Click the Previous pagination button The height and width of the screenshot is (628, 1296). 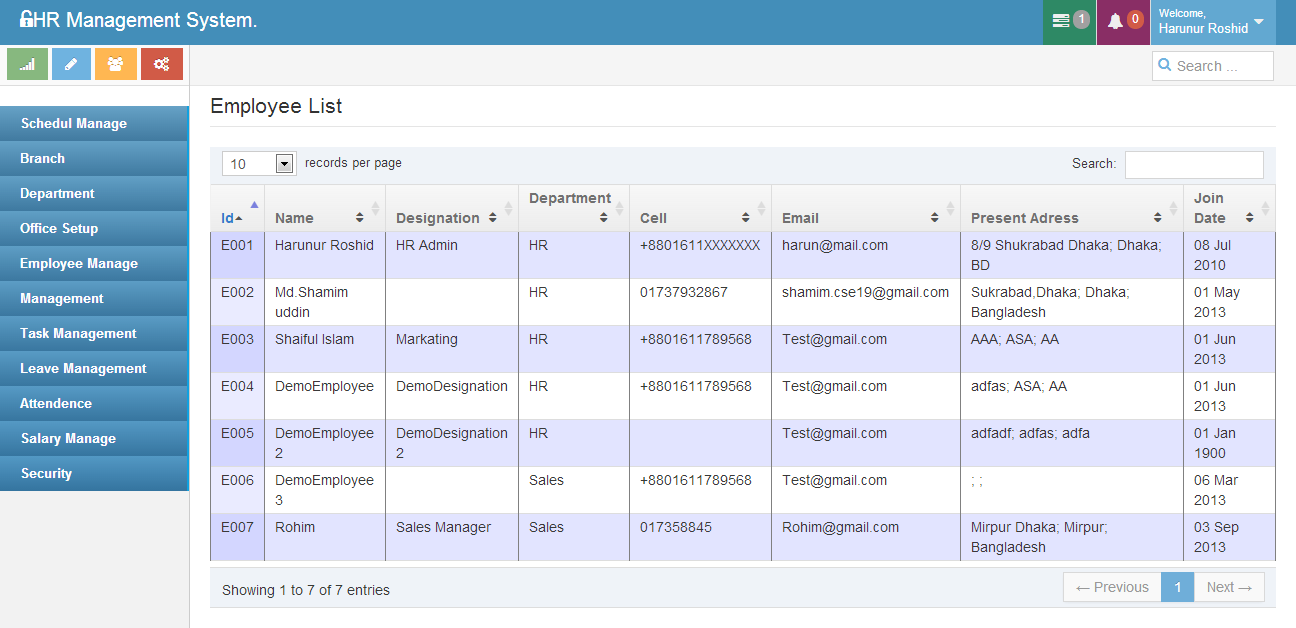pyautogui.click(x=1112, y=588)
